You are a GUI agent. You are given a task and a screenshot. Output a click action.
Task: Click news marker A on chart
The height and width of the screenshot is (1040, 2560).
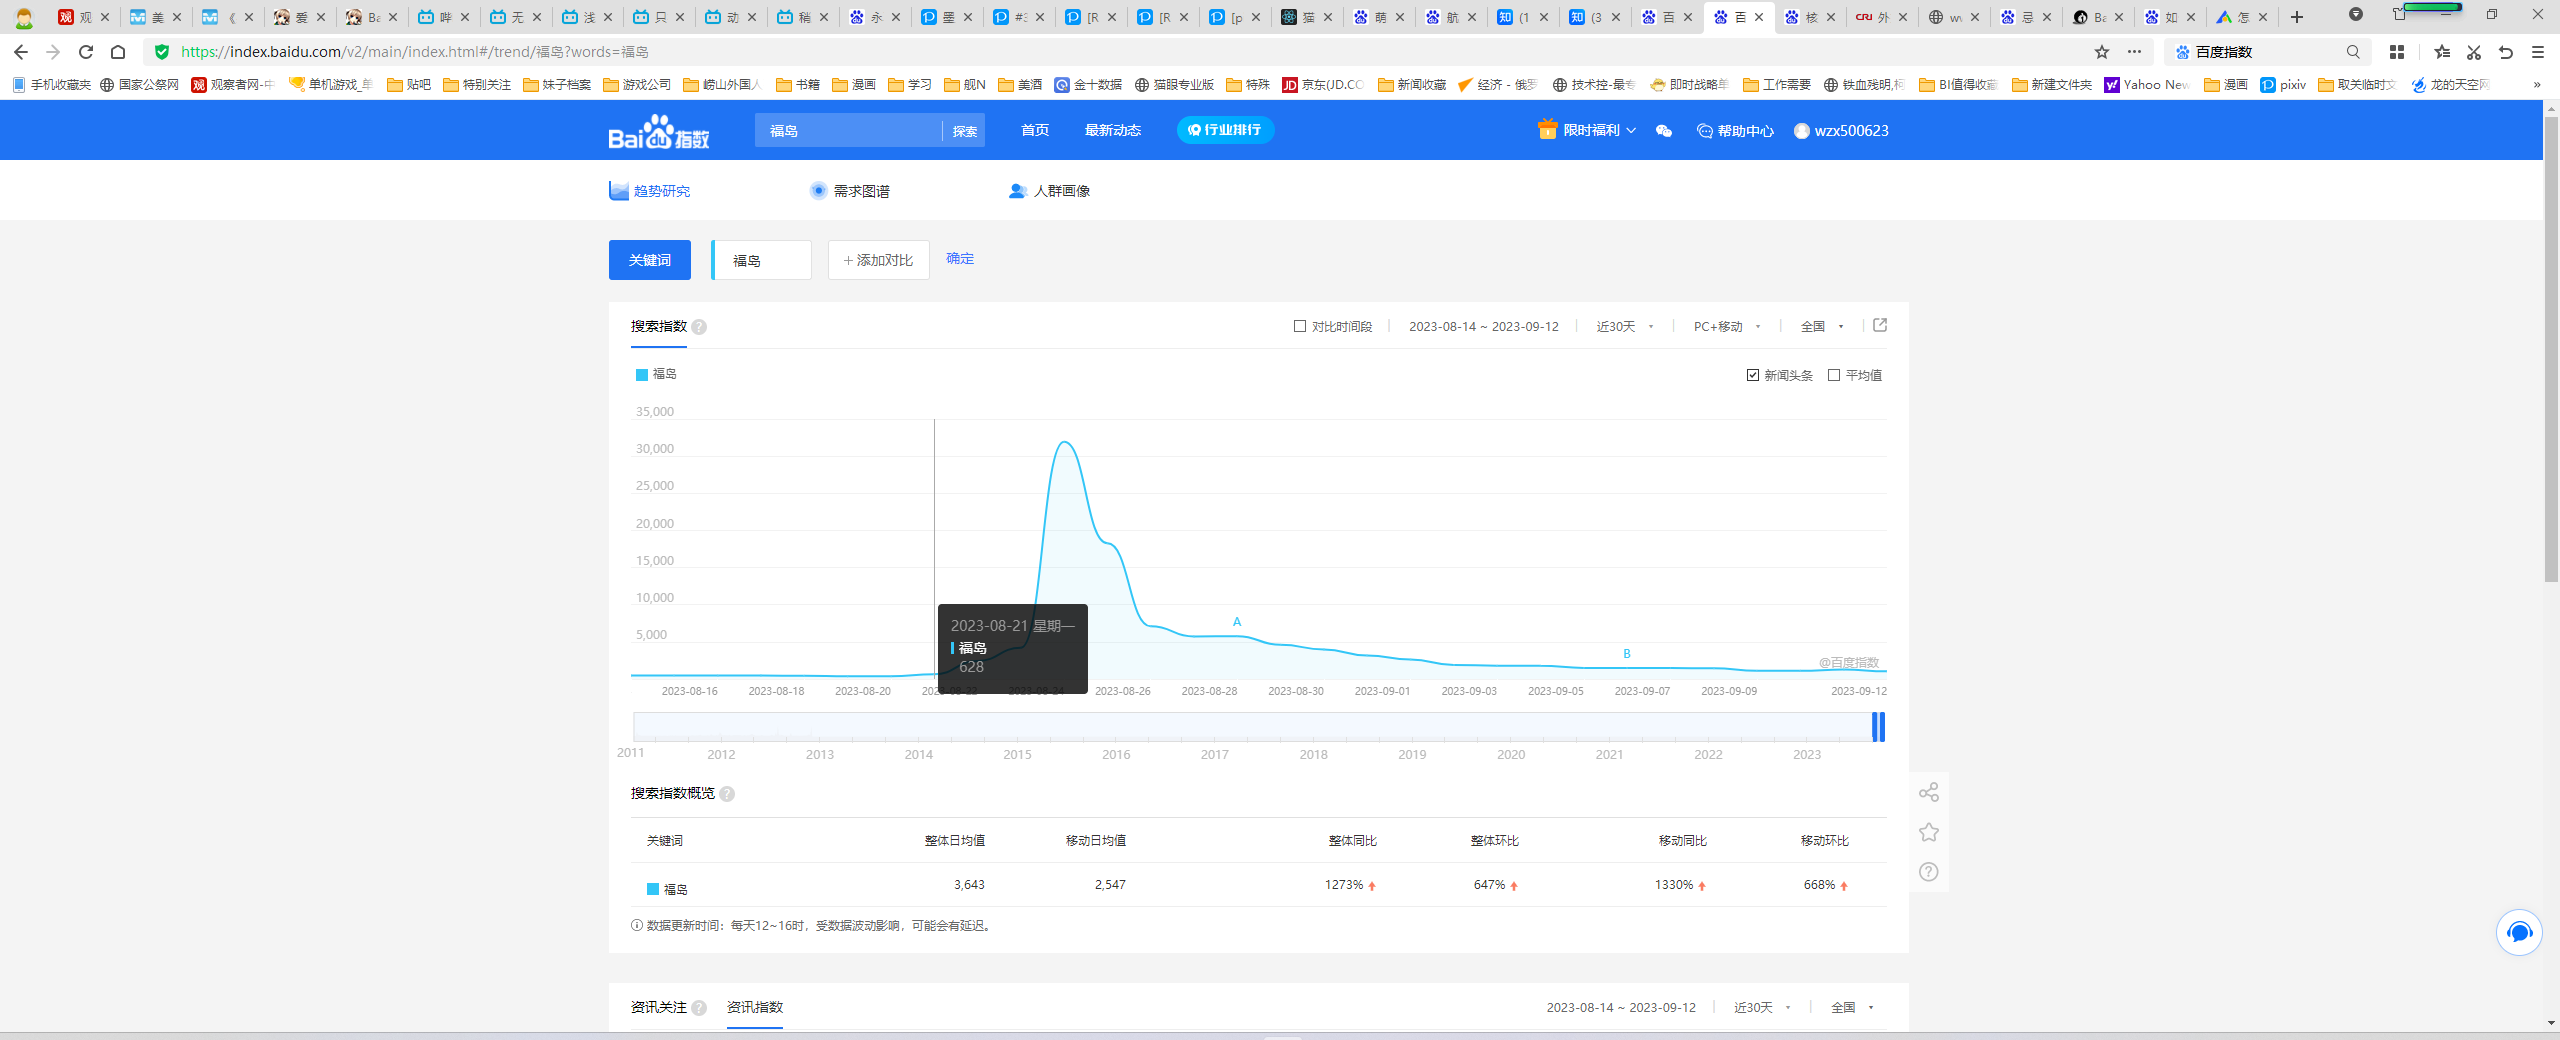click(1237, 622)
